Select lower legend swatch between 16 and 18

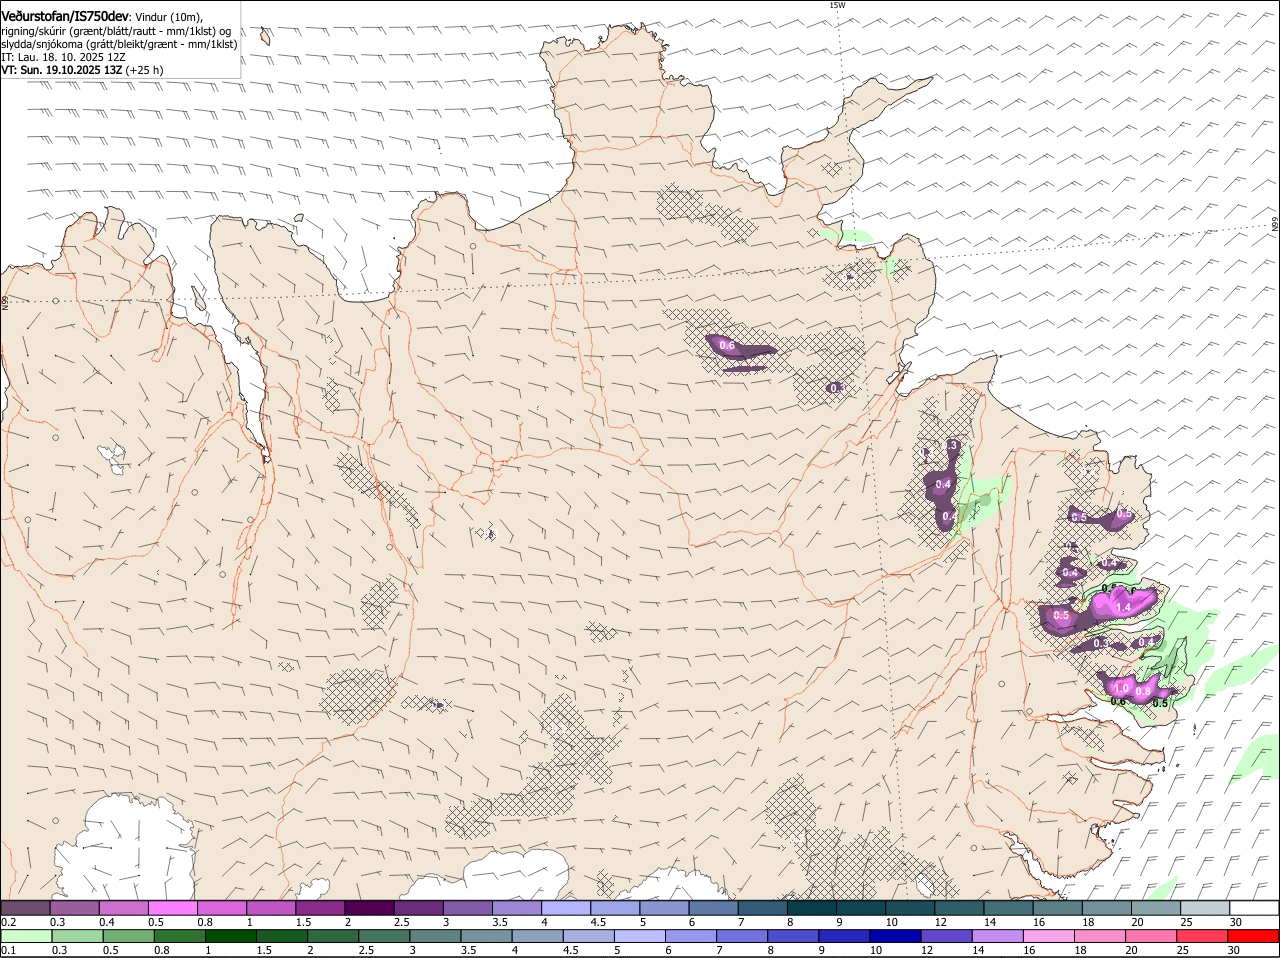tap(1050, 936)
